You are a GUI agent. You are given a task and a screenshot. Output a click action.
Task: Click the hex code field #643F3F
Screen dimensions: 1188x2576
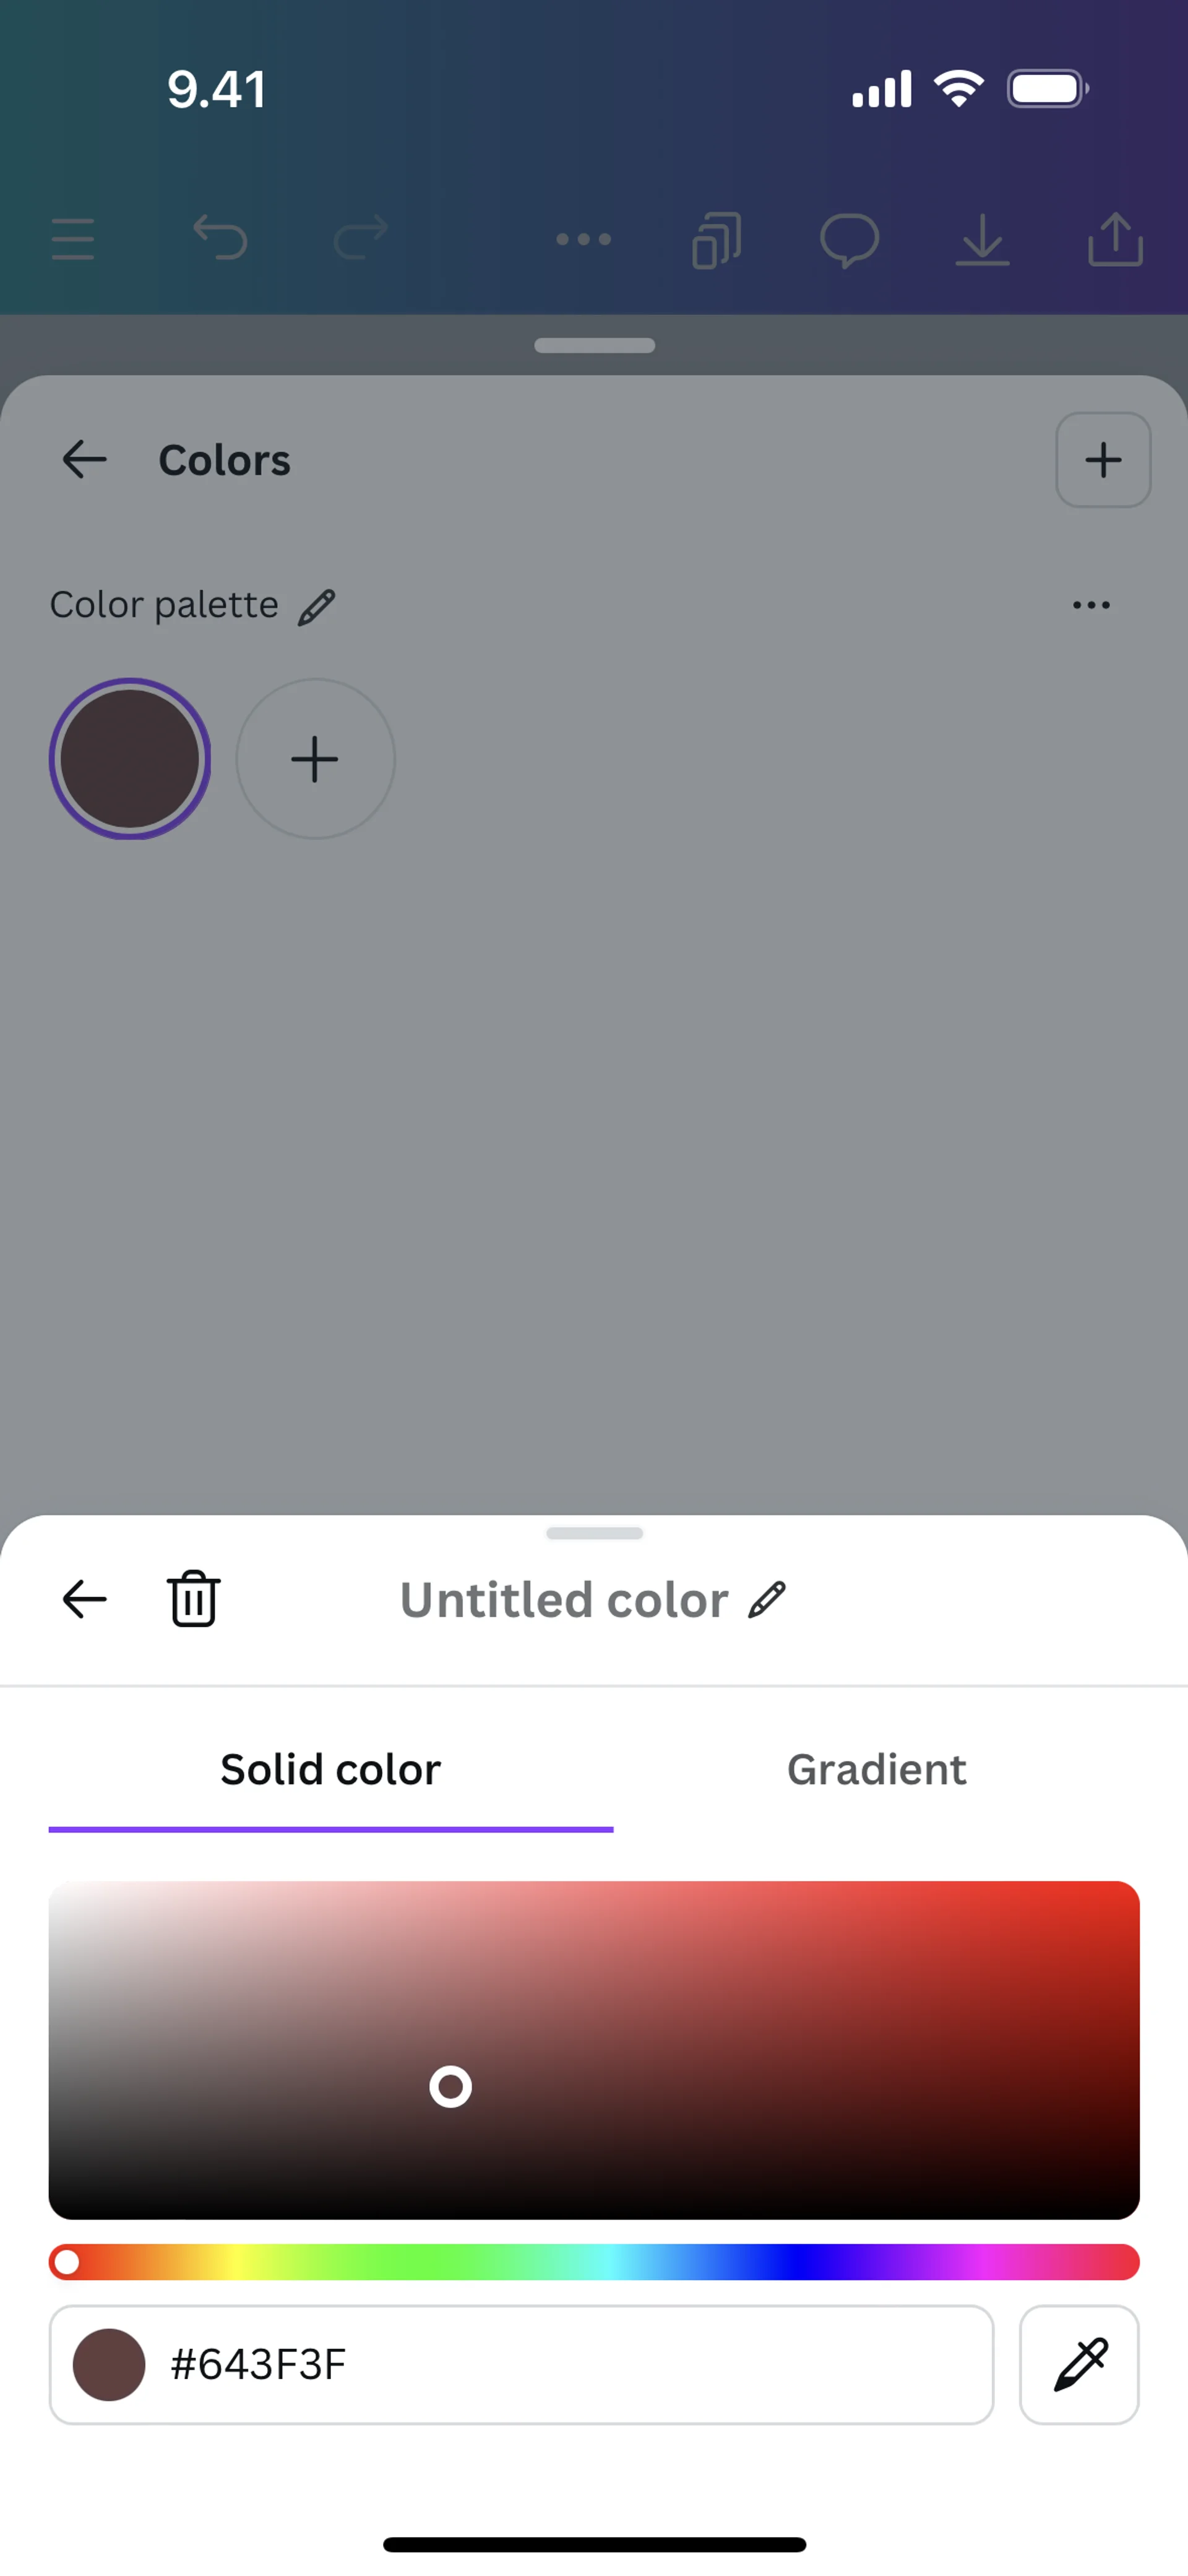pos(560,2364)
